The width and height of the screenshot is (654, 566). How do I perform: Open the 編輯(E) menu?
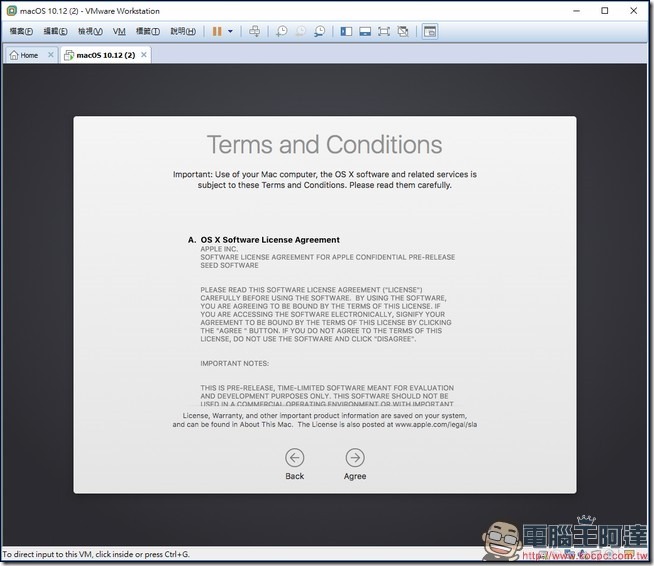(x=55, y=31)
